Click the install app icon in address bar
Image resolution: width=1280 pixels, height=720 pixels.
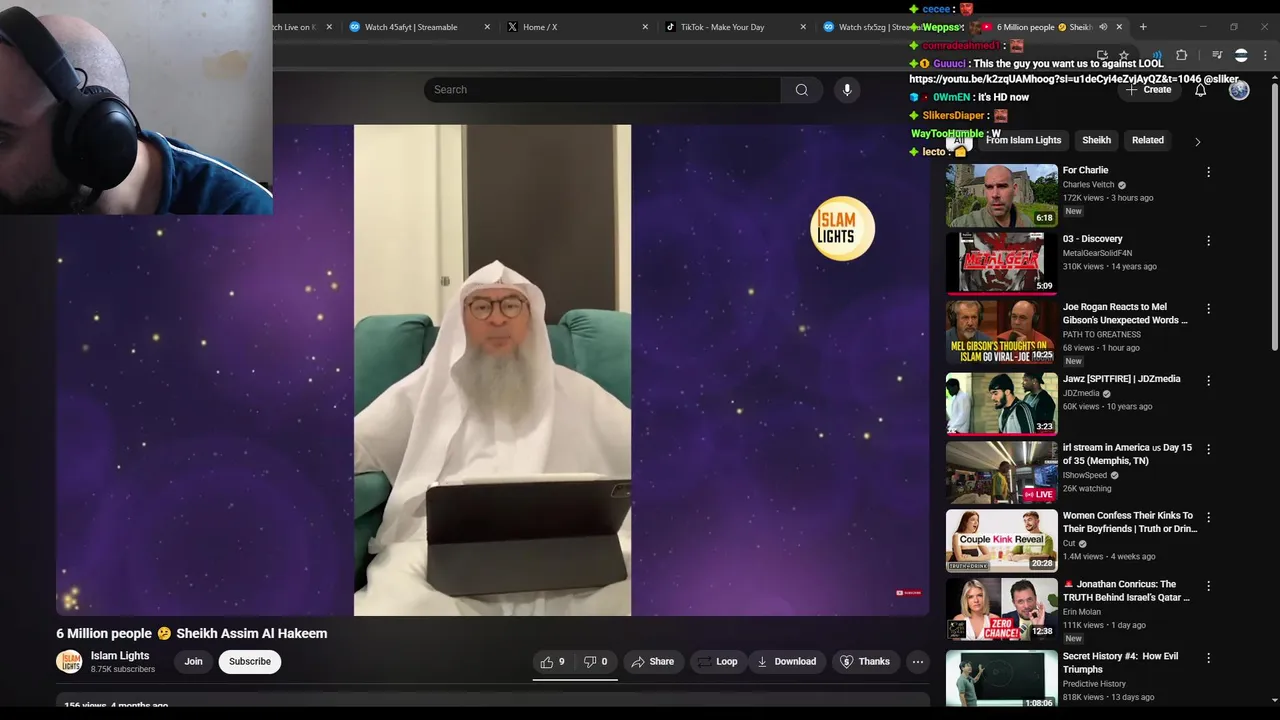point(1102,56)
